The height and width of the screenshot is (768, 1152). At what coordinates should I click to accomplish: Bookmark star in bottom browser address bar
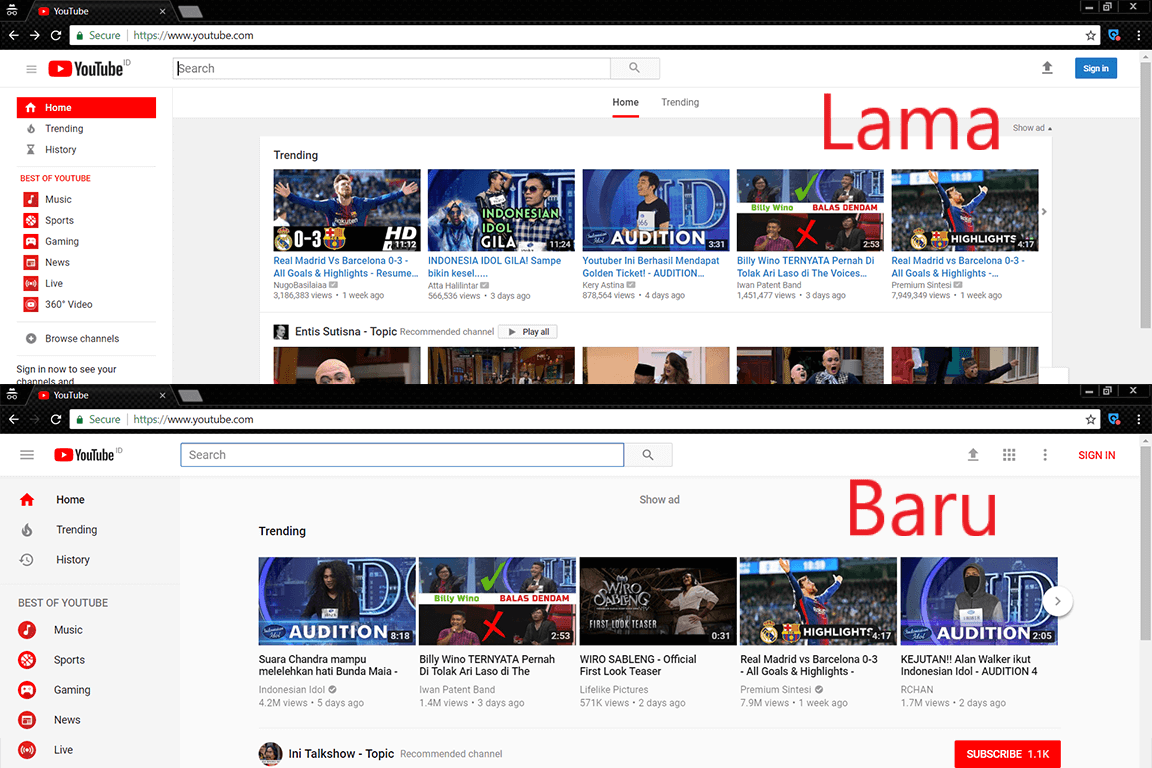1090,419
